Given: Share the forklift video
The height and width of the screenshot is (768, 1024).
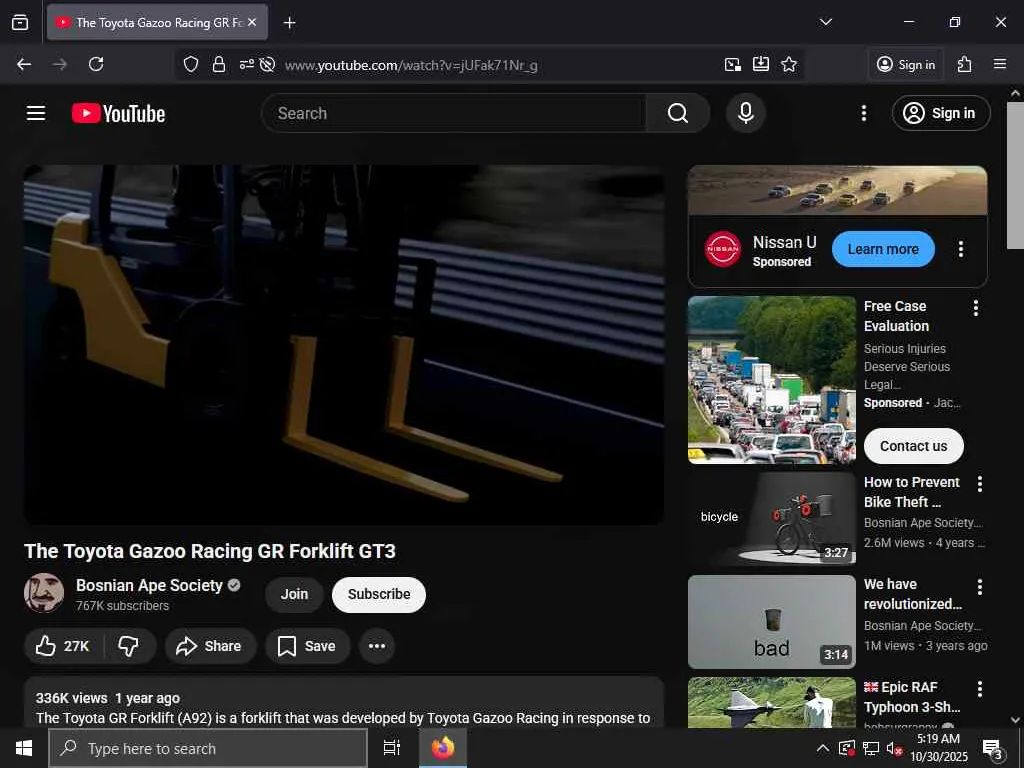Looking at the screenshot, I should pyautogui.click(x=210, y=646).
